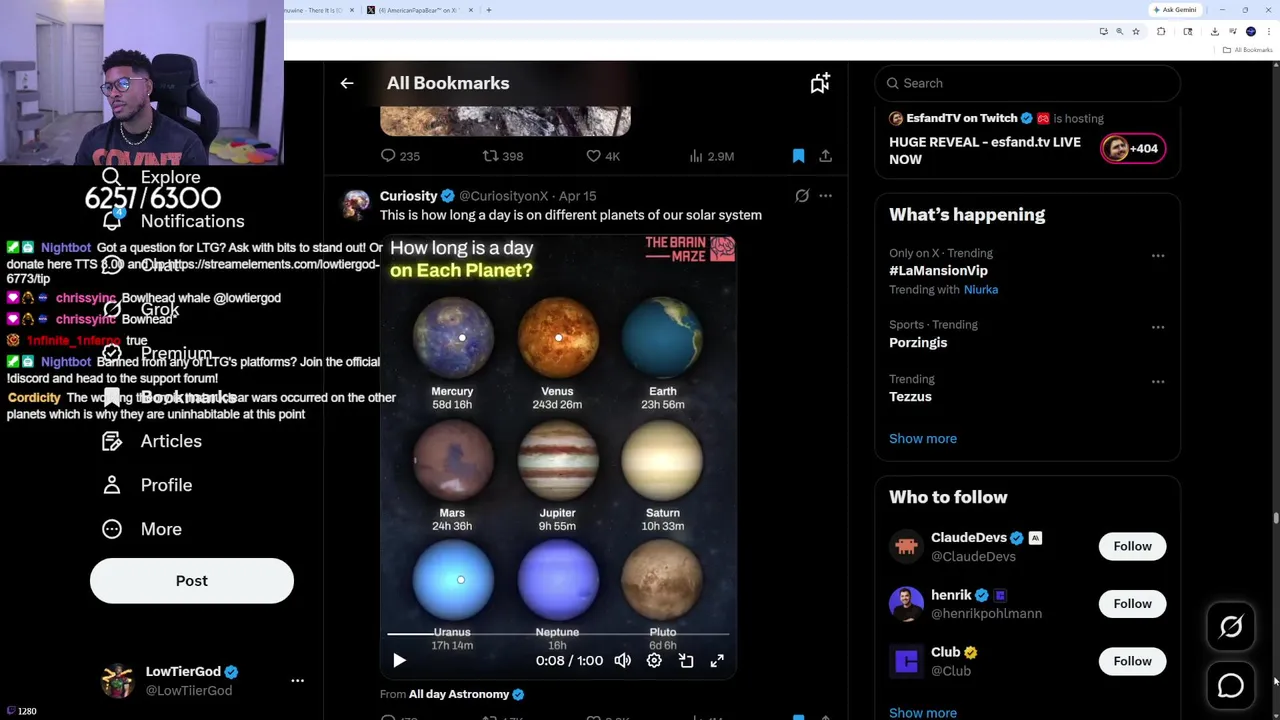Bookmark this page with the star icon
The width and height of the screenshot is (1280, 720).
1136,32
